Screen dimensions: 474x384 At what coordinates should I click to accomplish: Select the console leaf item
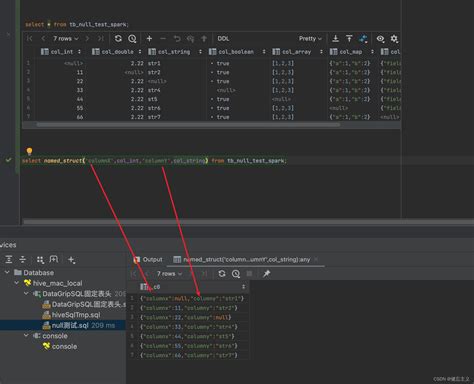point(60,346)
